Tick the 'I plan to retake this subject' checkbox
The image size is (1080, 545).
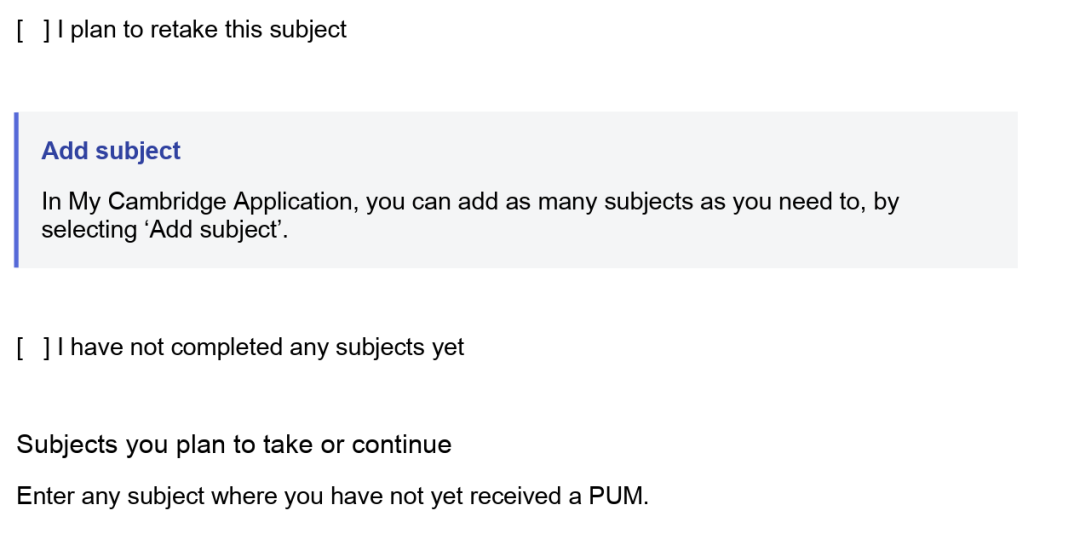[x=33, y=30]
